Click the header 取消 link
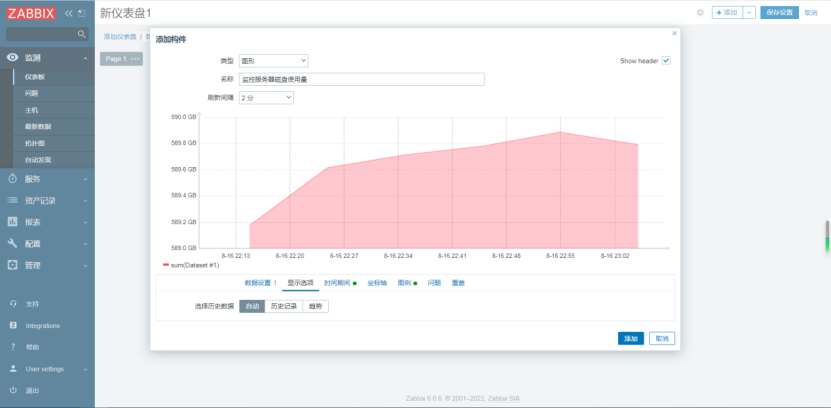This screenshot has height=408, width=831. (x=811, y=13)
